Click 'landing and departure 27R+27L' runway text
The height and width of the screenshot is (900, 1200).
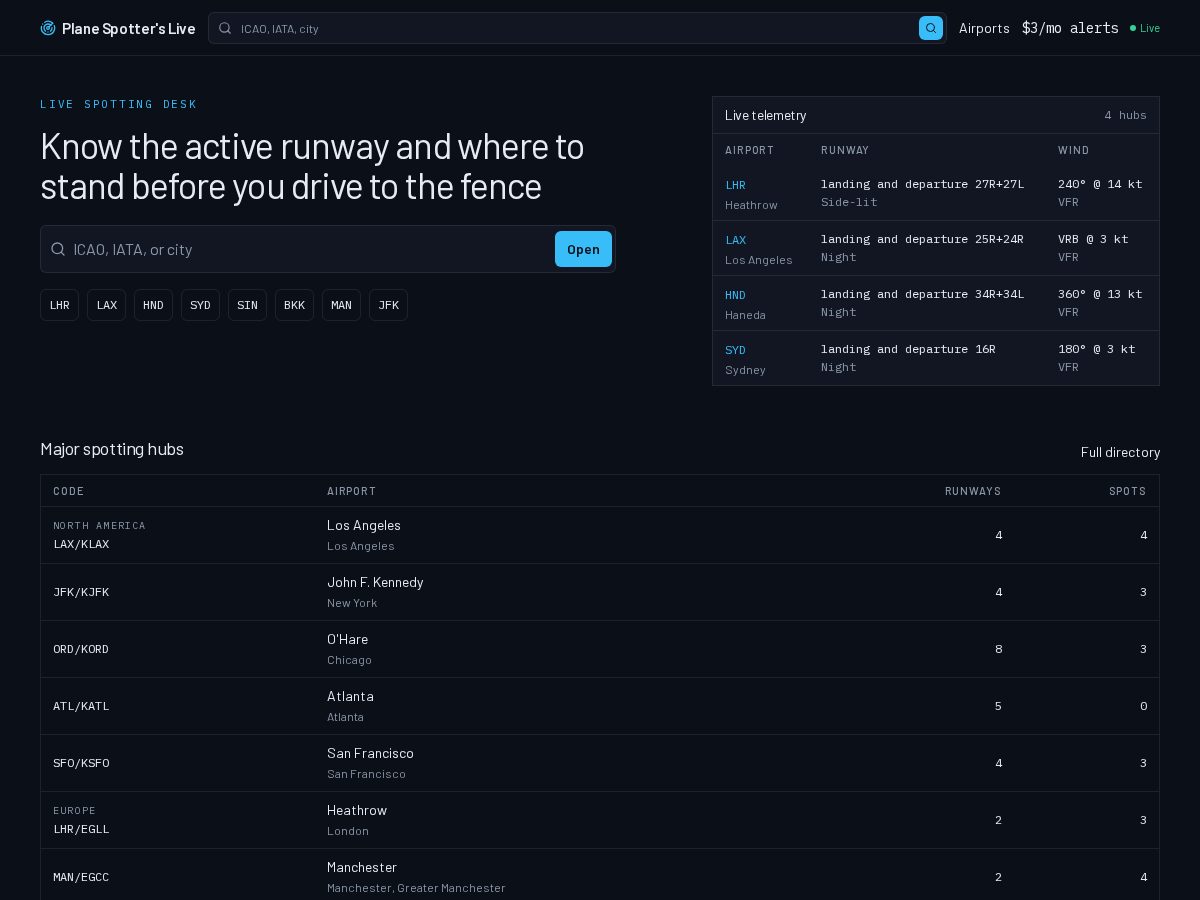tap(922, 184)
